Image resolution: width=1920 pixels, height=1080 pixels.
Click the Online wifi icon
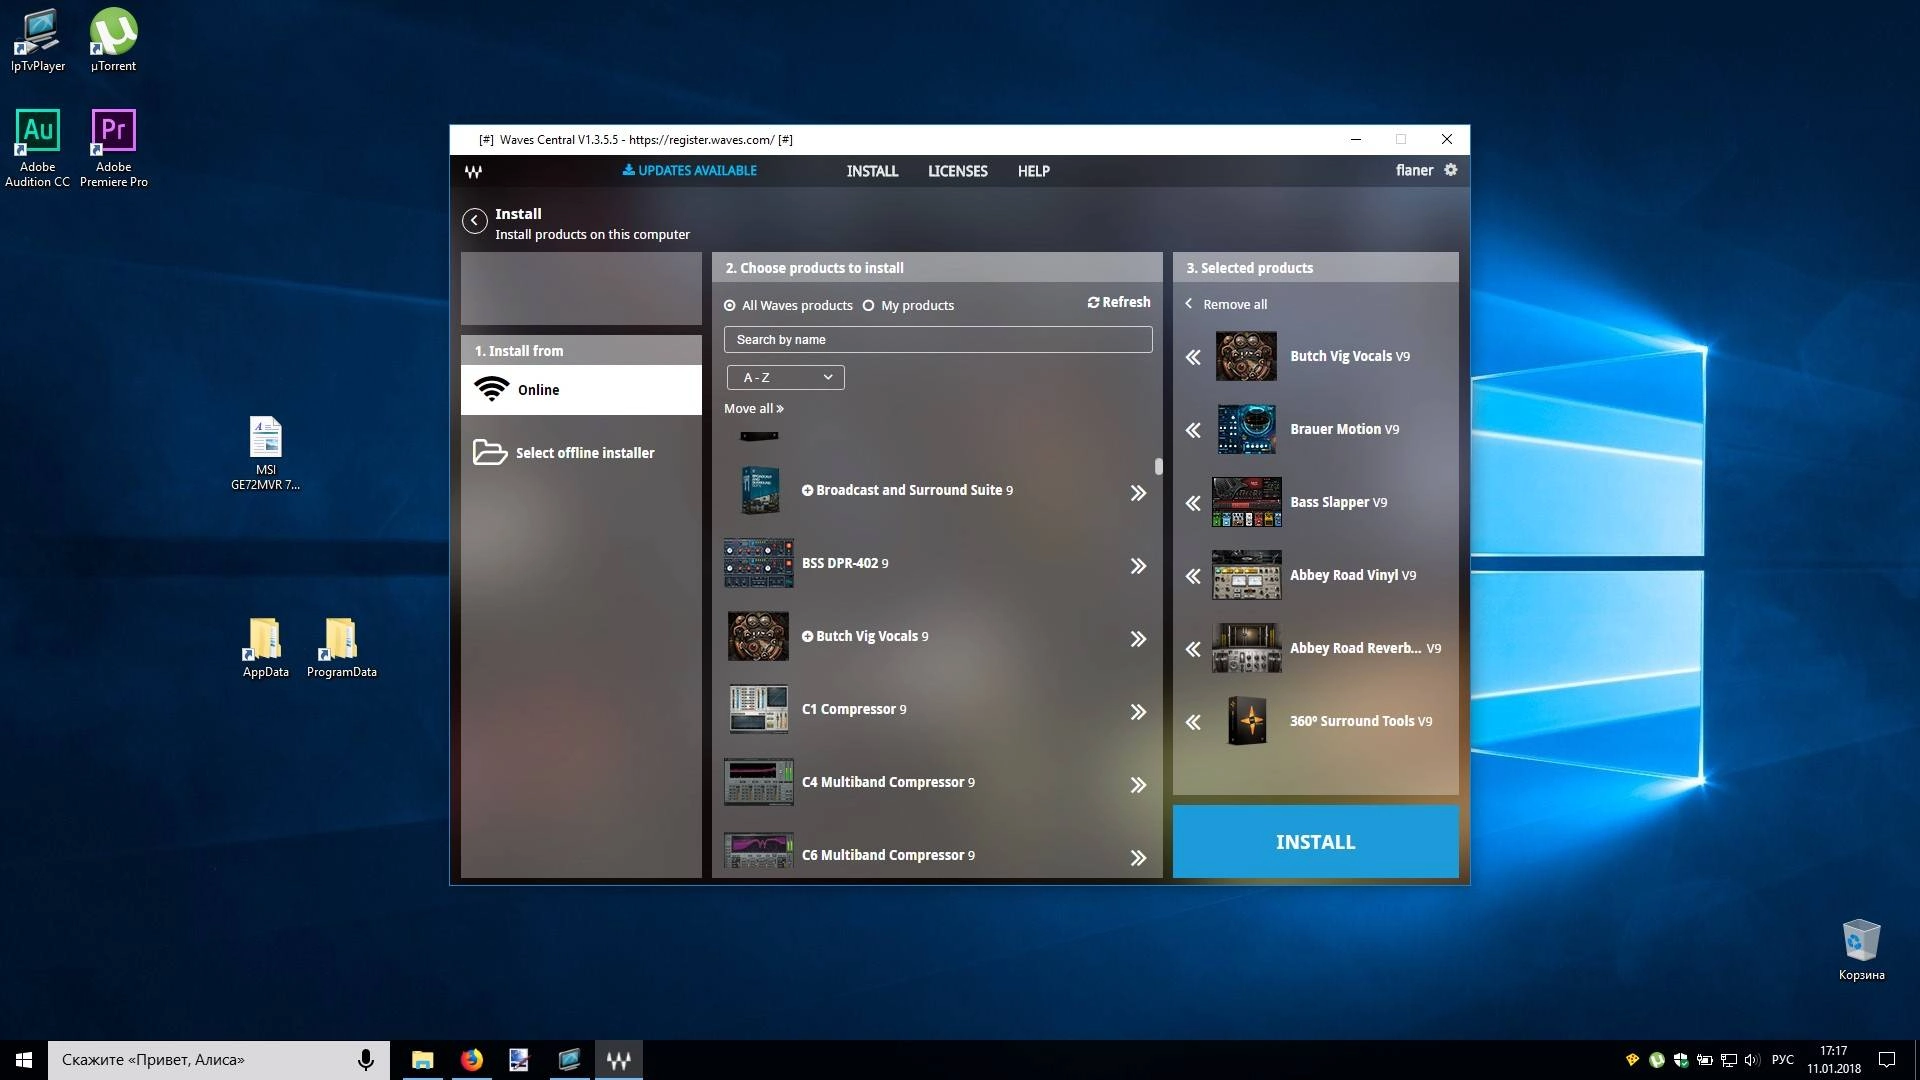[x=491, y=389]
